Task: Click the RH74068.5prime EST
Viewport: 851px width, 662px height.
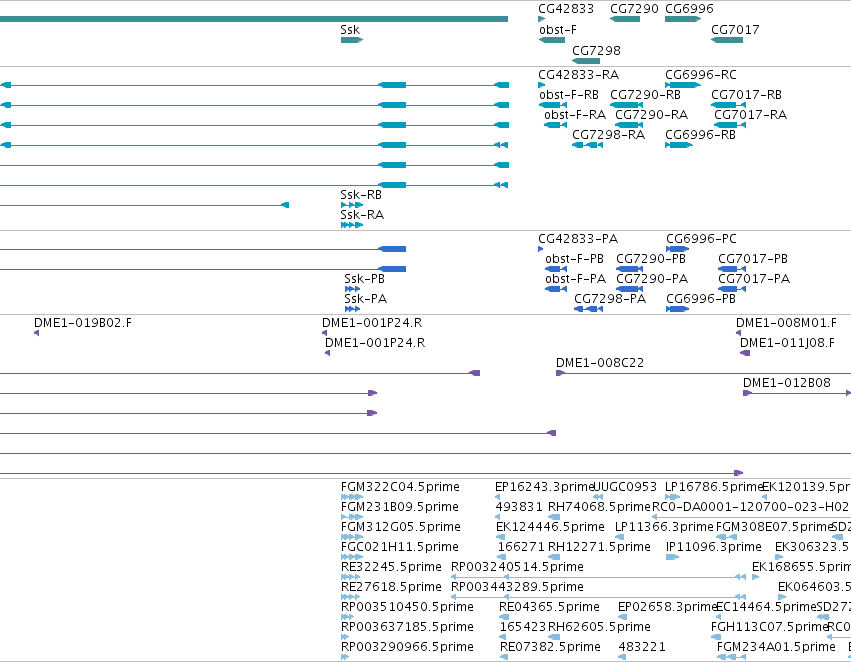Action: (x=554, y=517)
